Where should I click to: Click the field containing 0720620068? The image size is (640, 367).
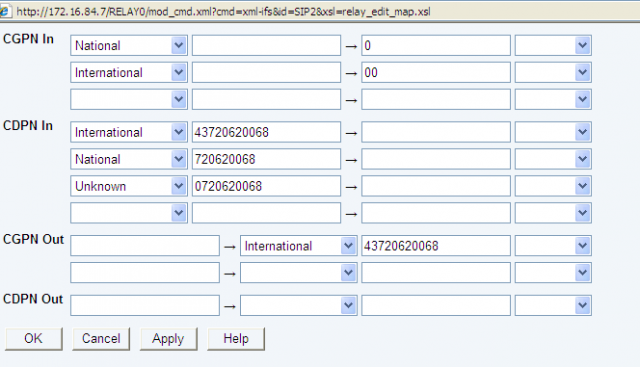tap(266, 186)
